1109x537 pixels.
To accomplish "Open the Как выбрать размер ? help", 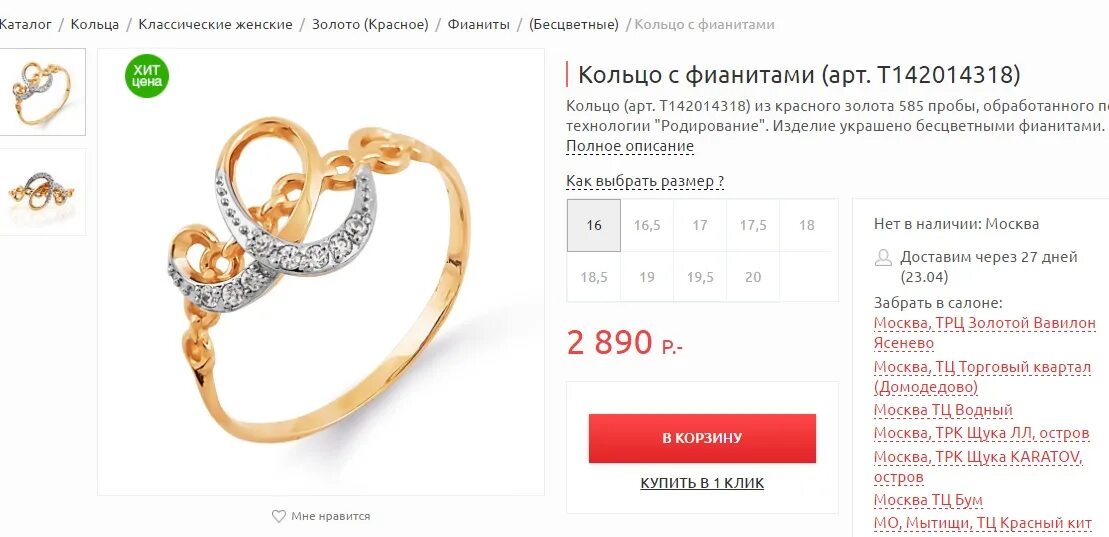I will pyautogui.click(x=645, y=181).
